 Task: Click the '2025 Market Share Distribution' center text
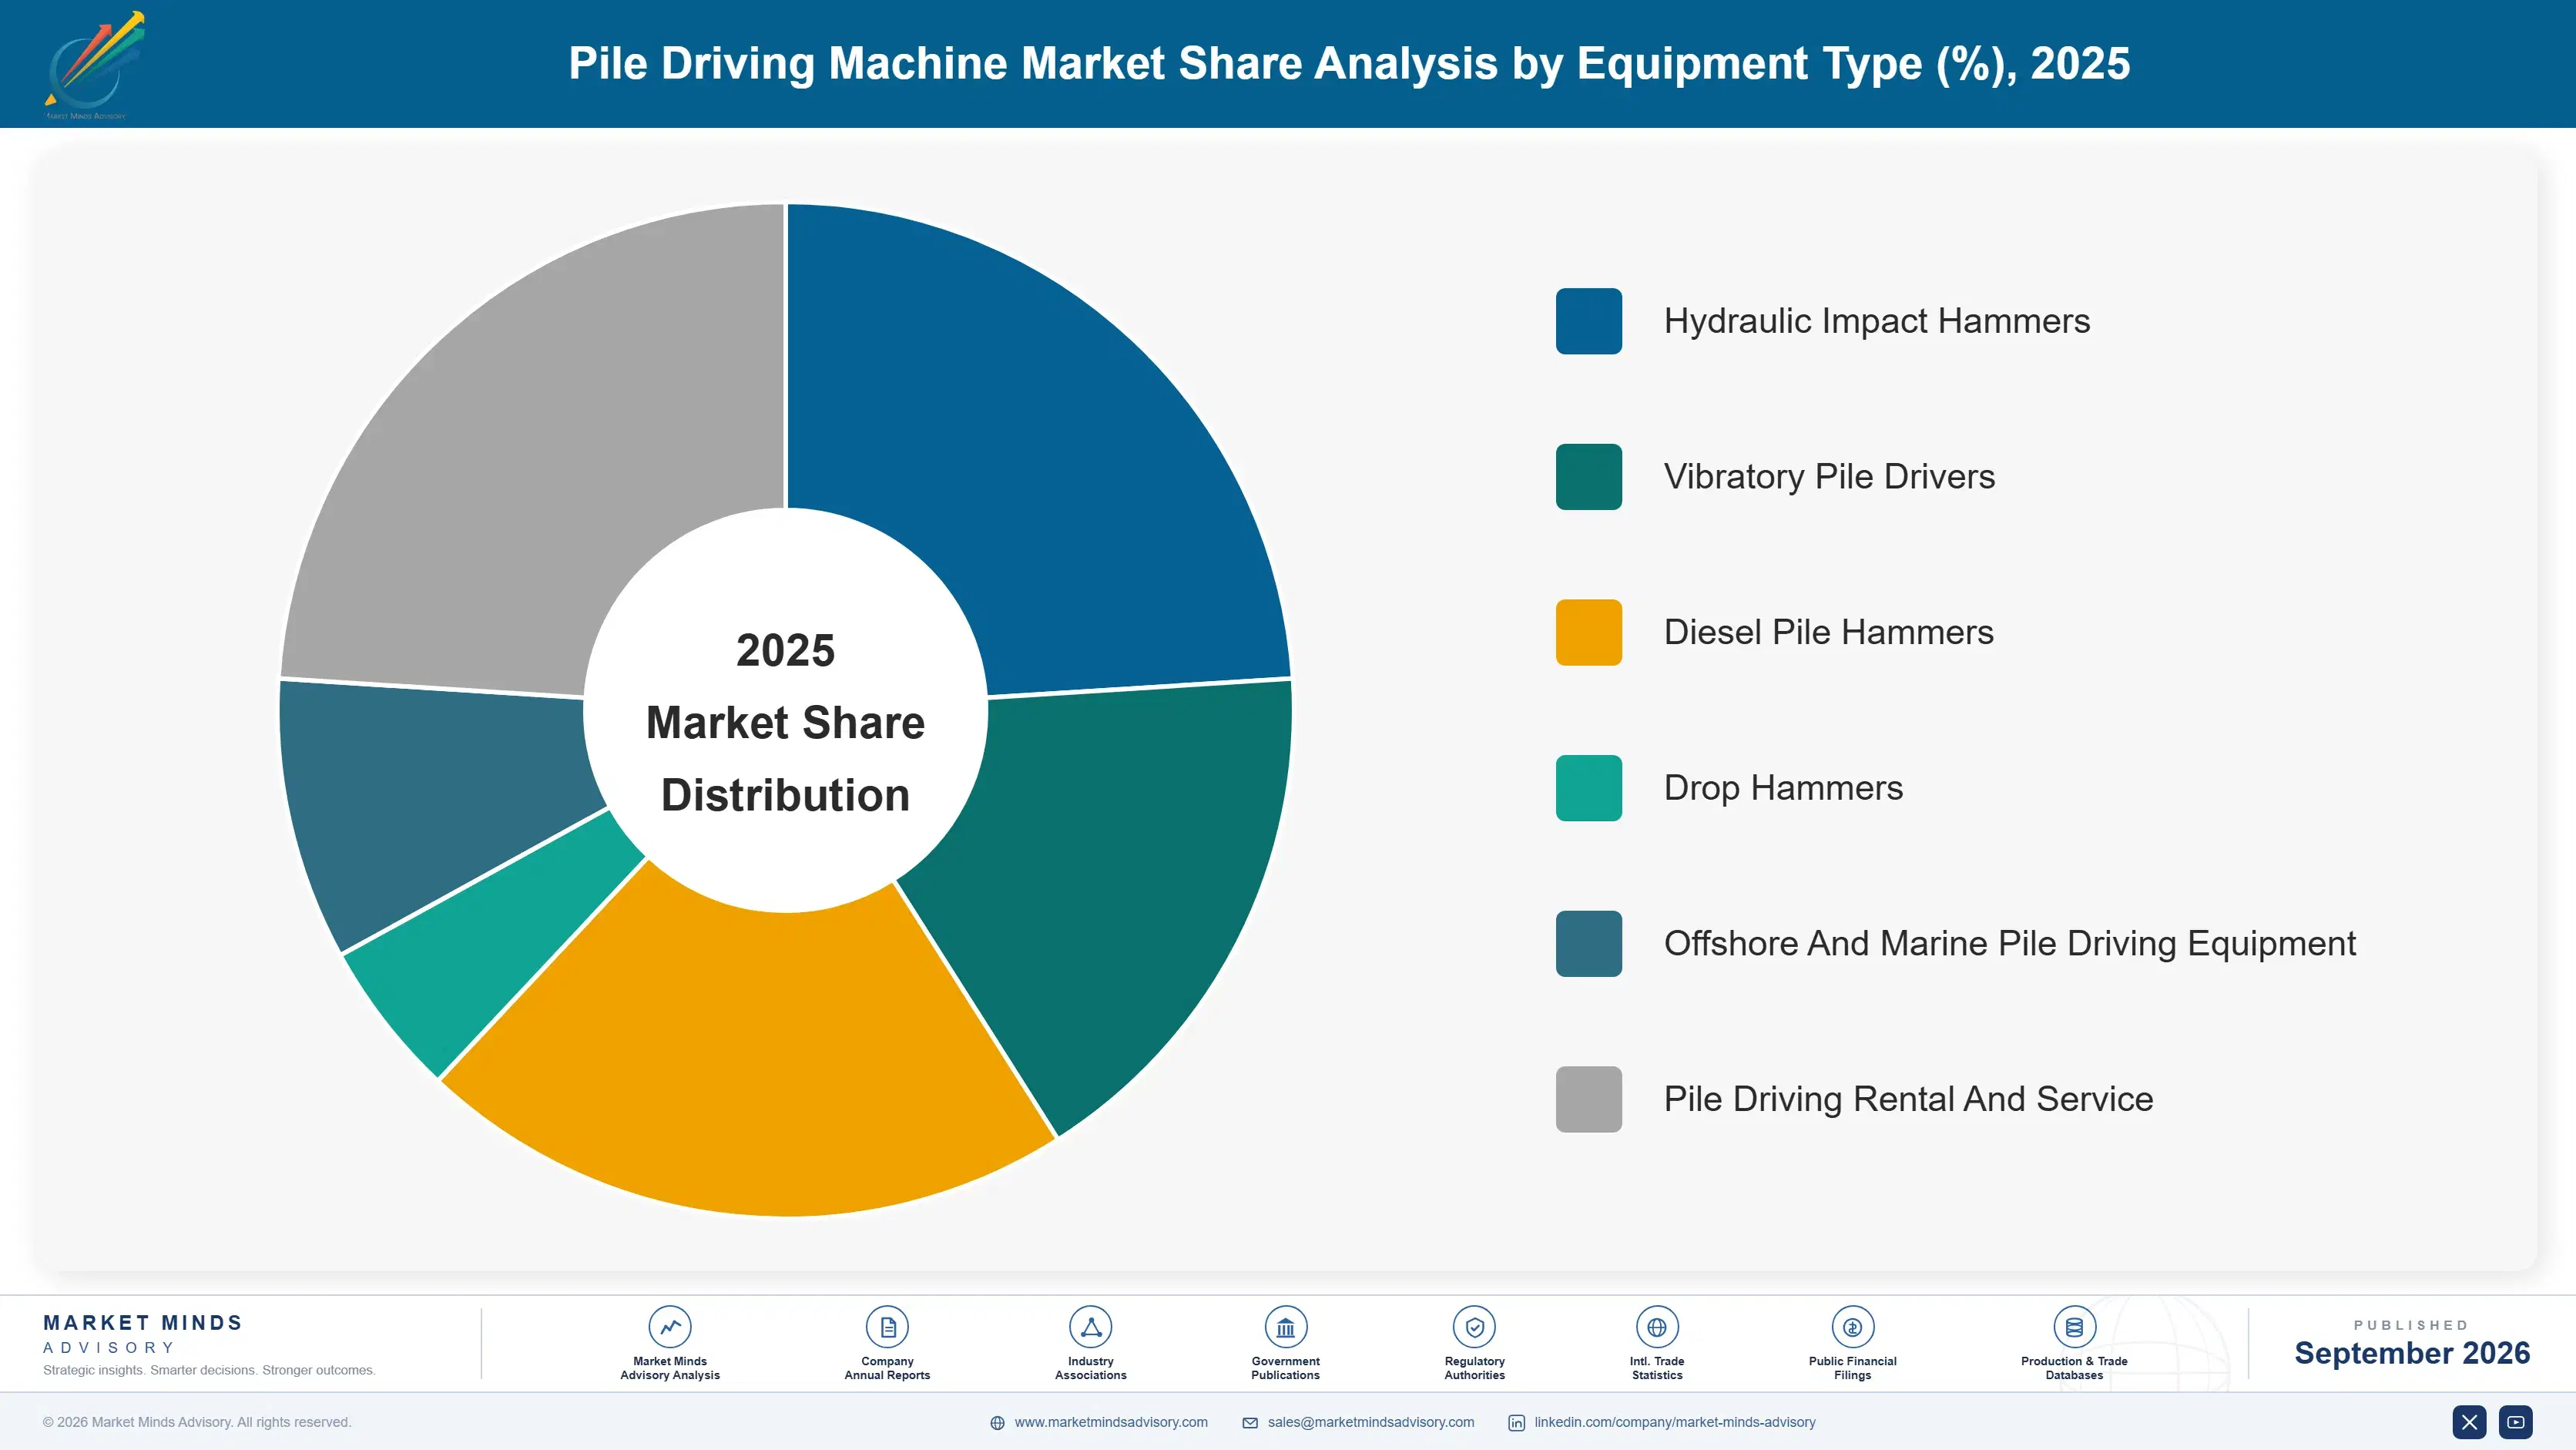[x=785, y=722]
